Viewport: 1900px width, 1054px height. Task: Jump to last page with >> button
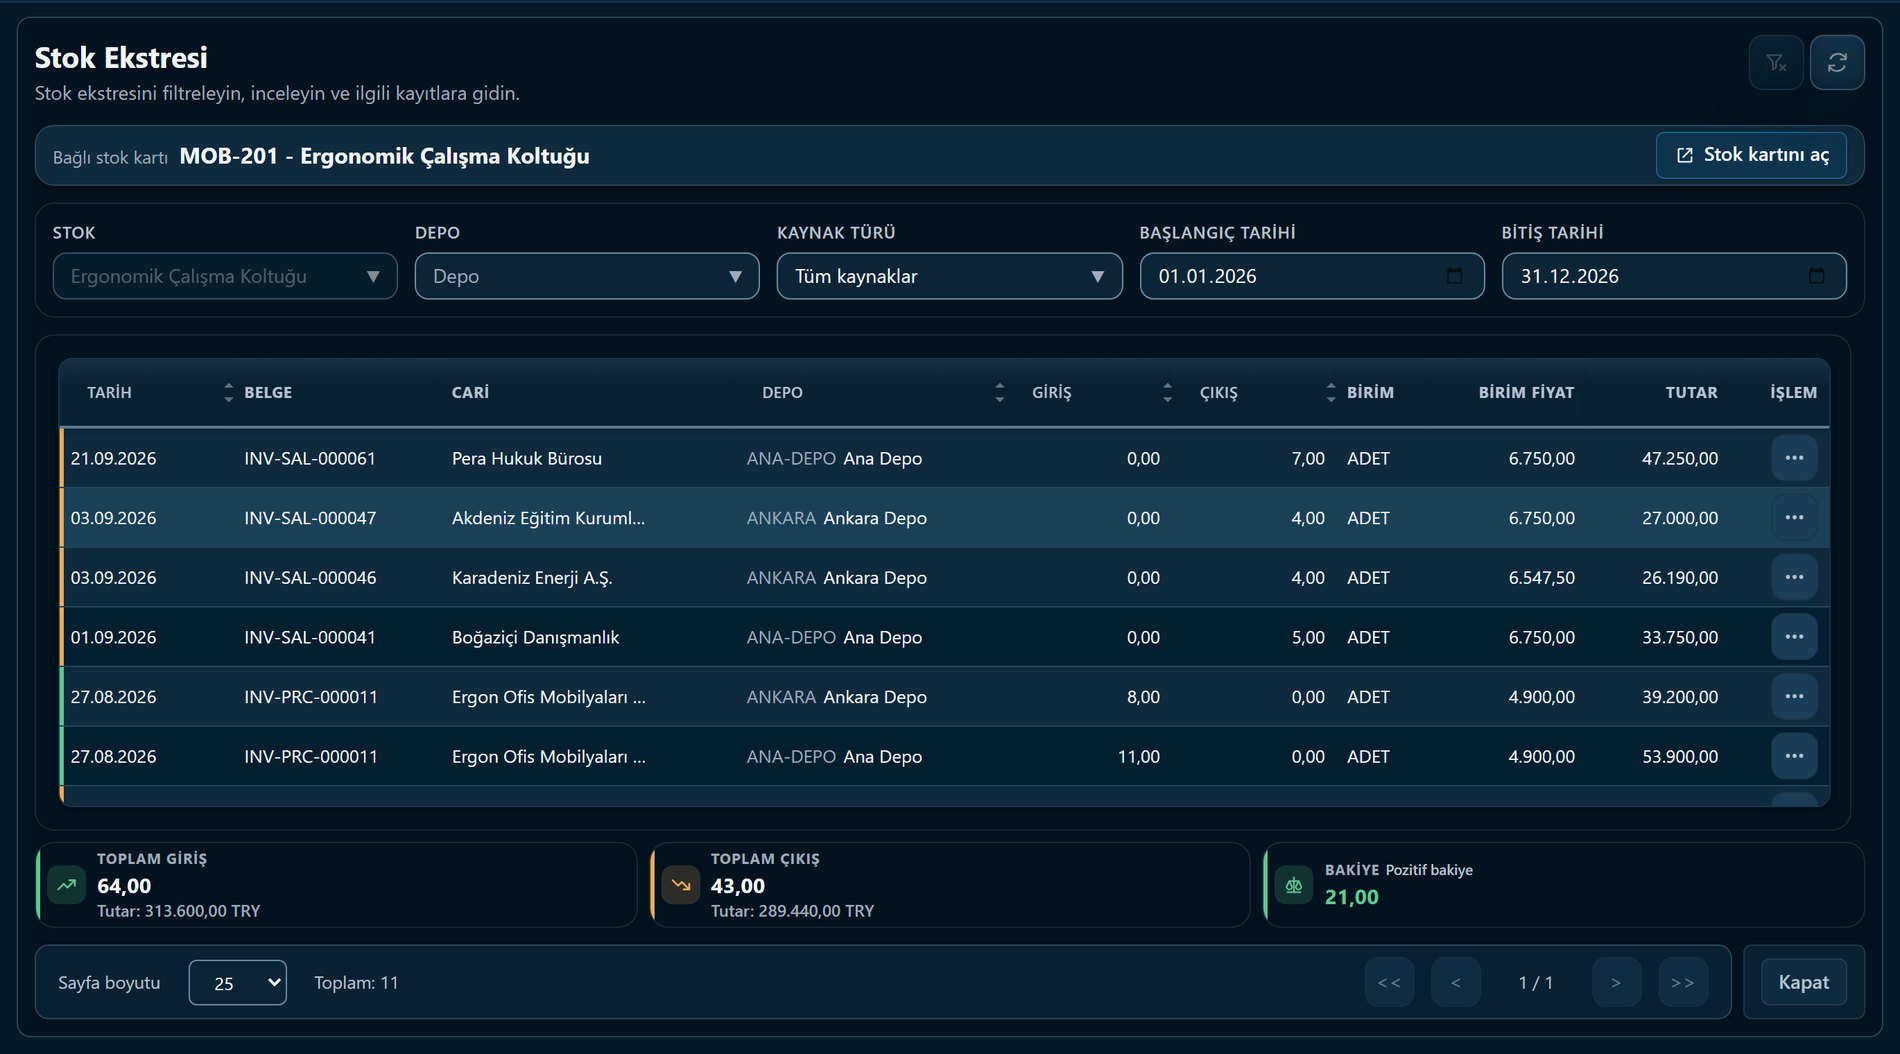click(x=1683, y=983)
